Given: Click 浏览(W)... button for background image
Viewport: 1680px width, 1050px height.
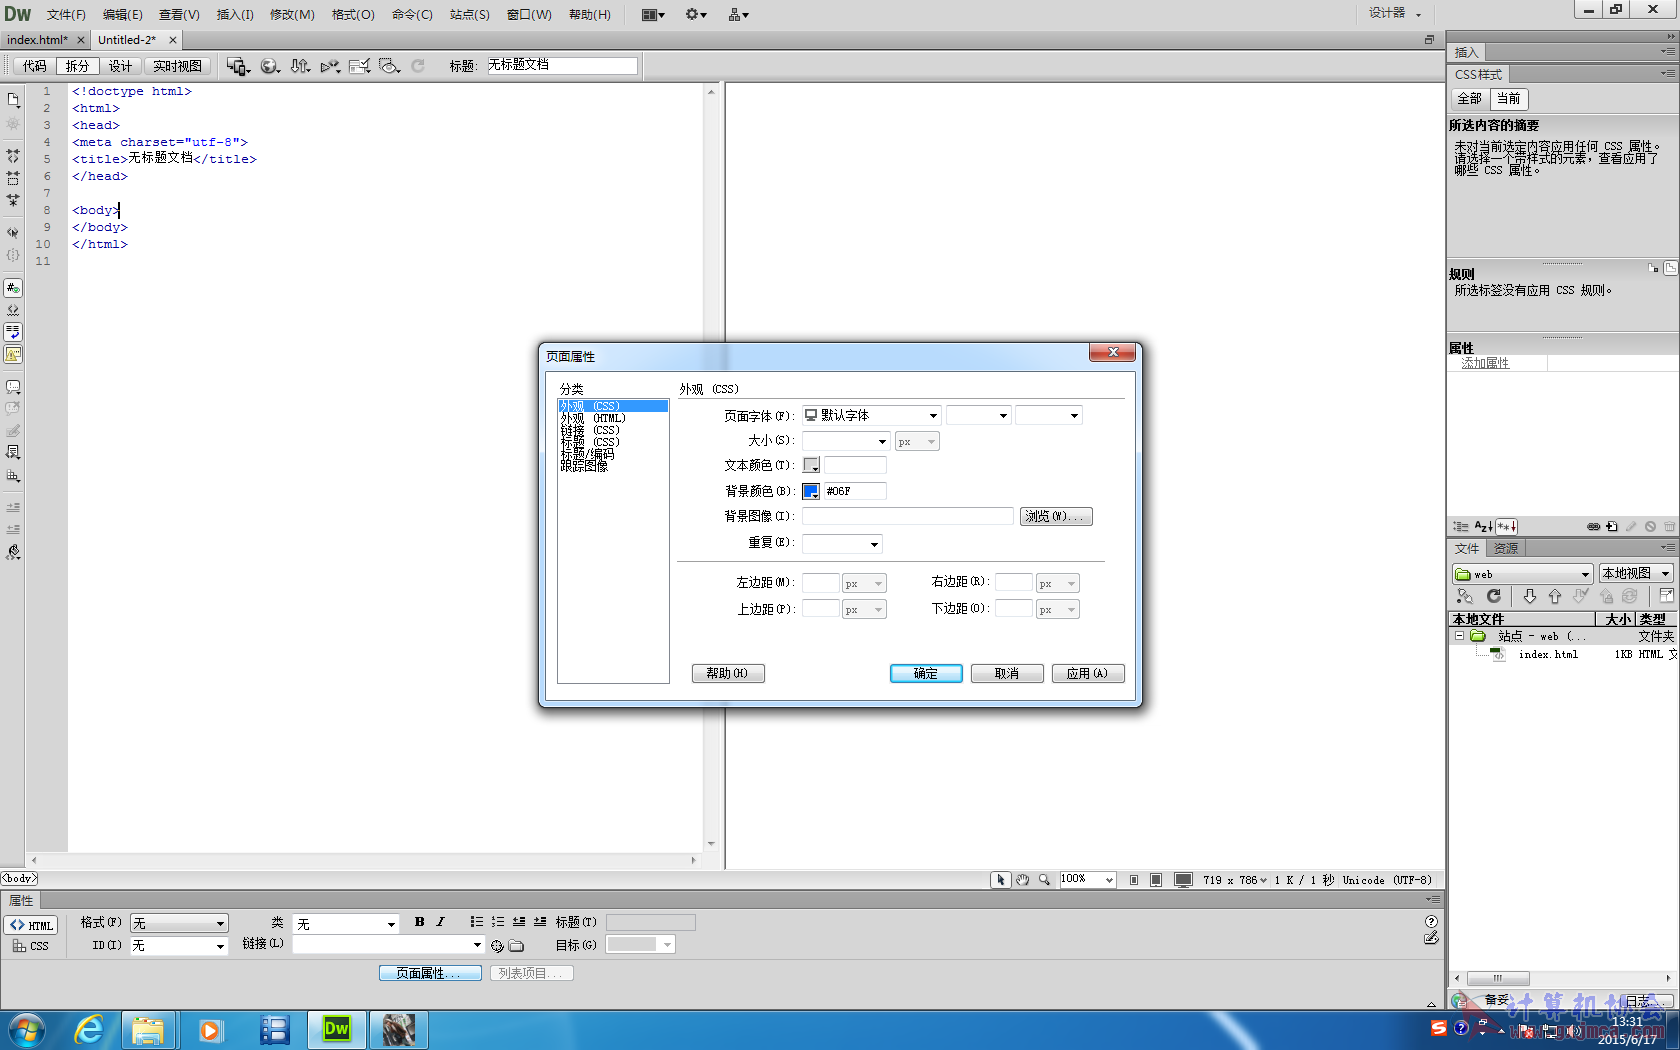Looking at the screenshot, I should point(1056,517).
